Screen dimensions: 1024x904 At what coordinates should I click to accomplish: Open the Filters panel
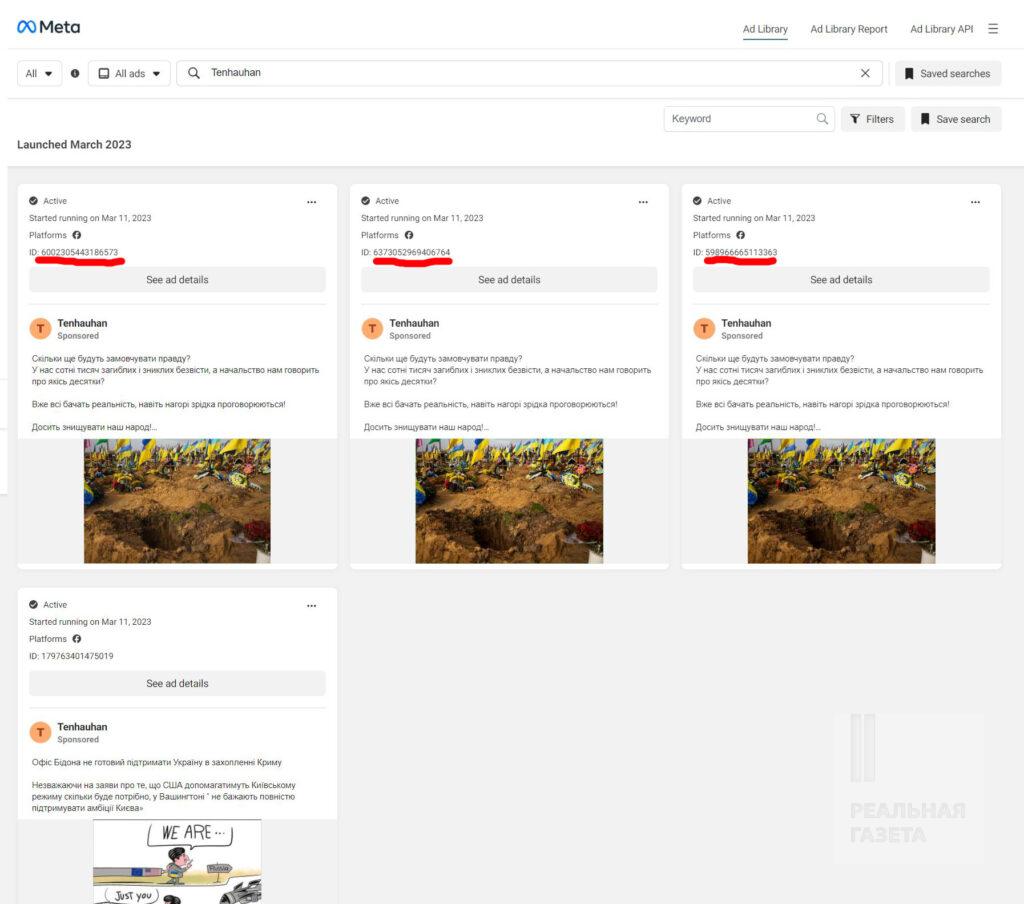(872, 119)
